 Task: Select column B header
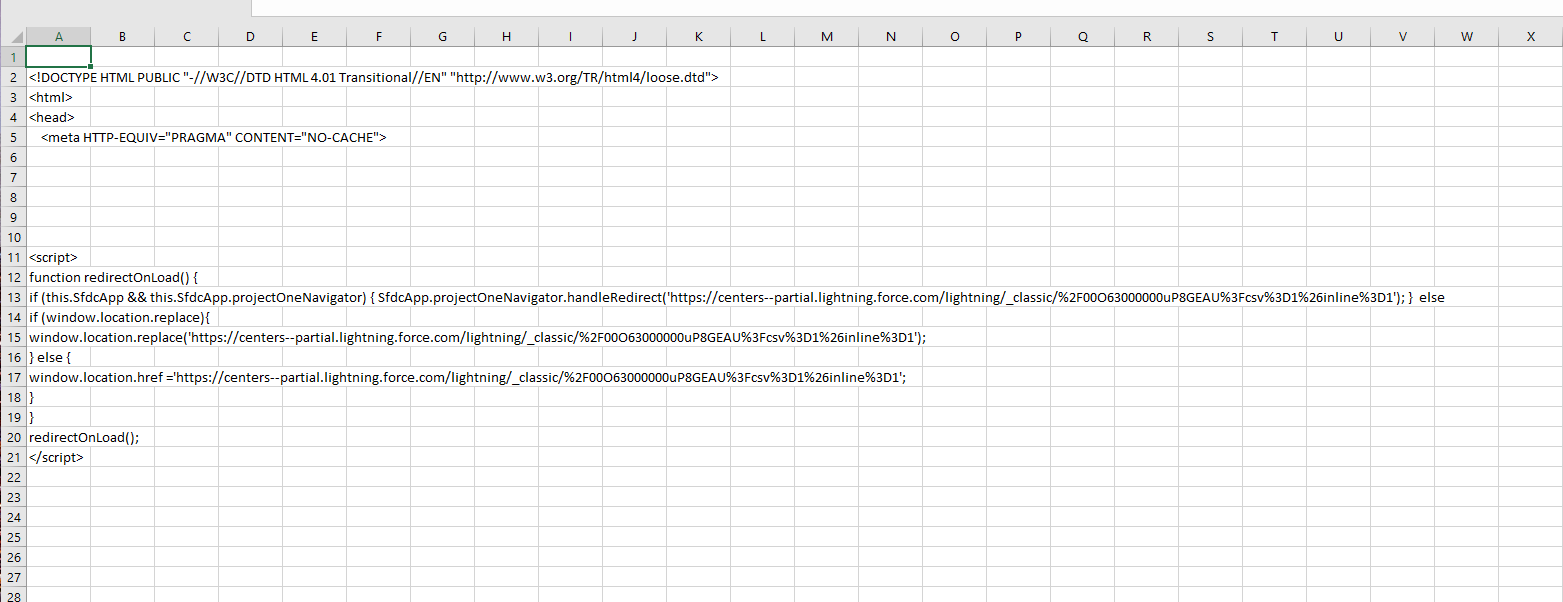pyautogui.click(x=122, y=37)
